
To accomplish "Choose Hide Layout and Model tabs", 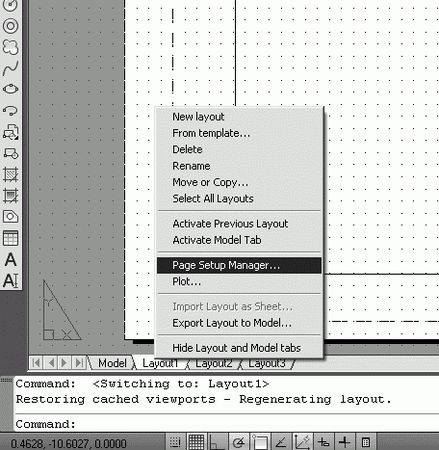I will (239, 348).
